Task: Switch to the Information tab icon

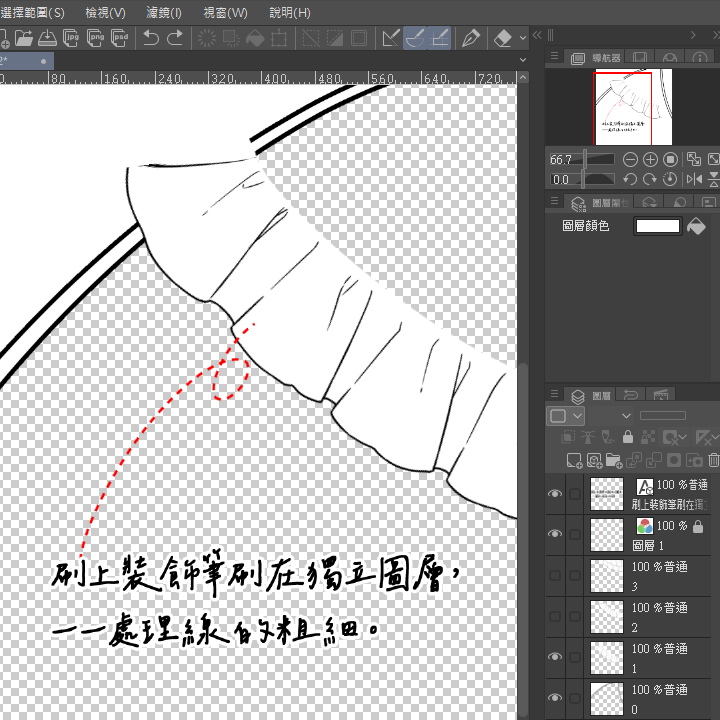Action: [x=700, y=58]
